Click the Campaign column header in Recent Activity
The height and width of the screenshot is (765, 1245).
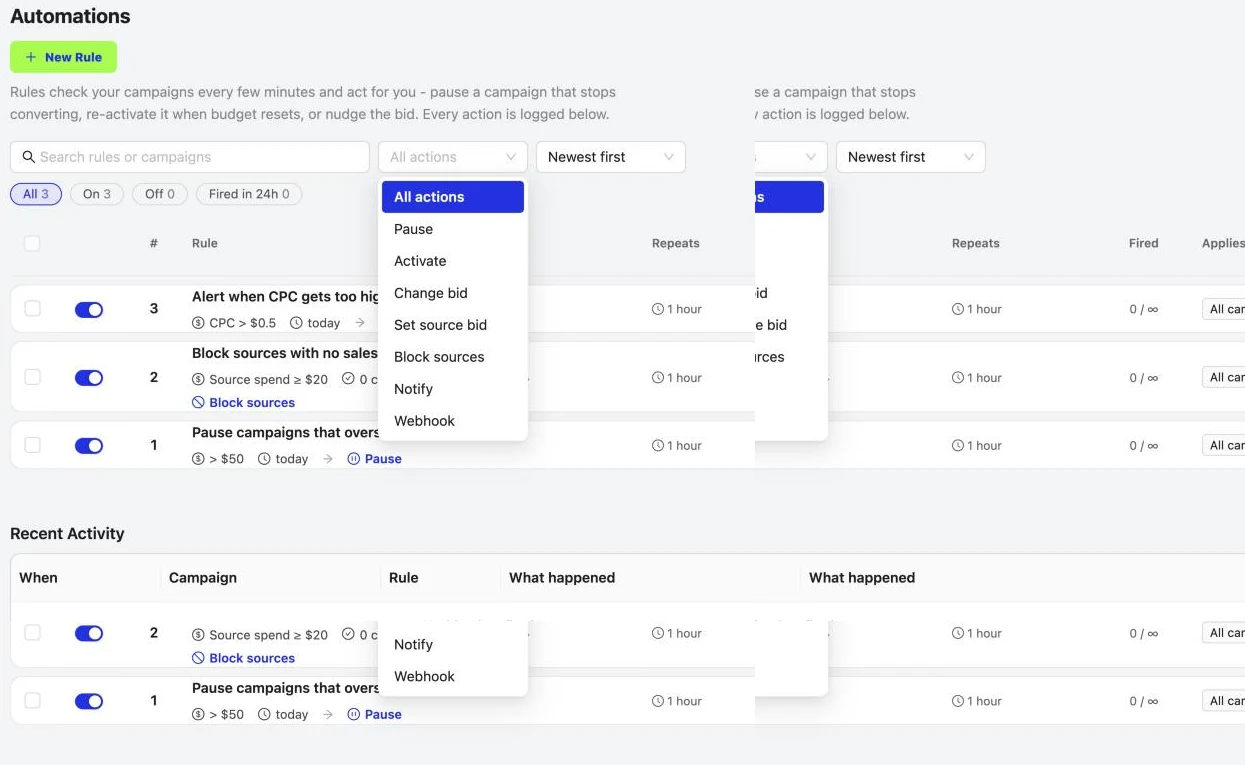point(203,578)
